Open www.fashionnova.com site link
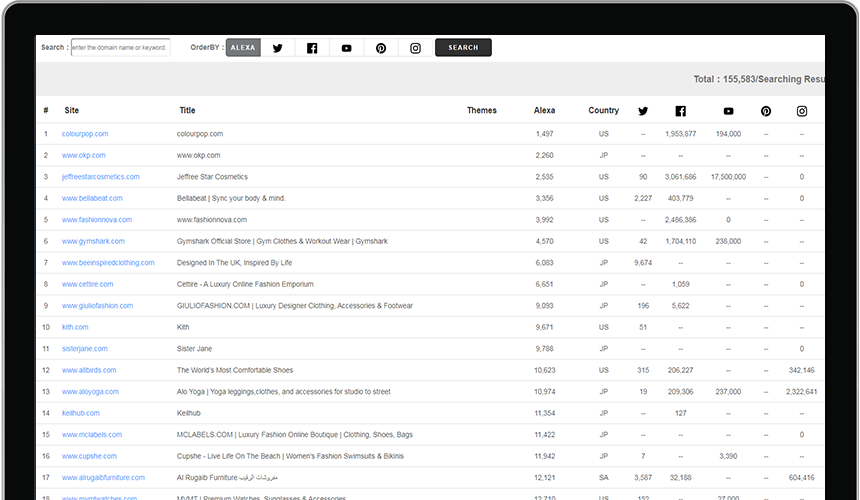This screenshot has width=860, height=500. point(97,220)
